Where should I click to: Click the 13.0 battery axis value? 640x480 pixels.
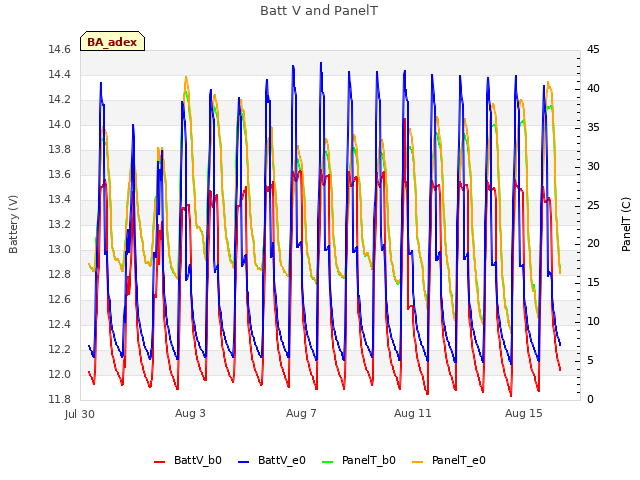pos(60,250)
